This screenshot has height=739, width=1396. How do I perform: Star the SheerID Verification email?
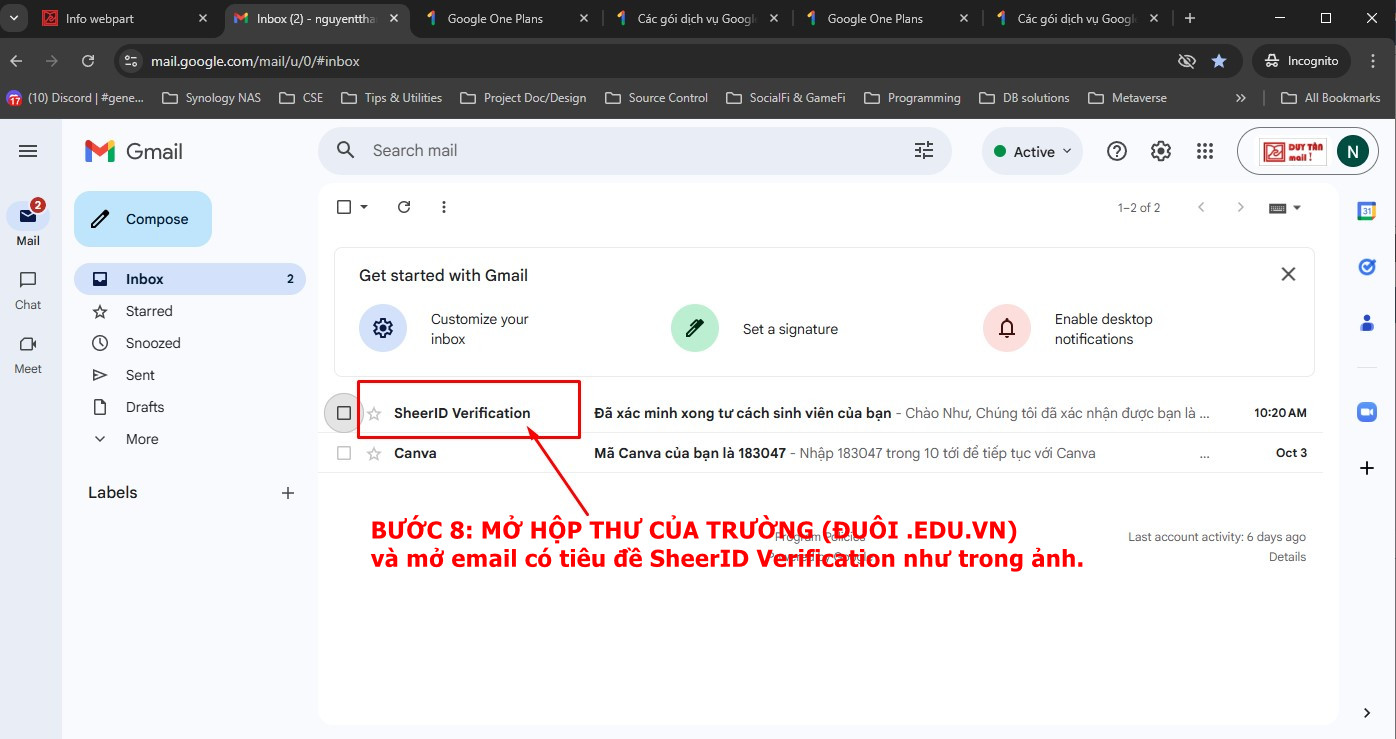click(x=374, y=413)
